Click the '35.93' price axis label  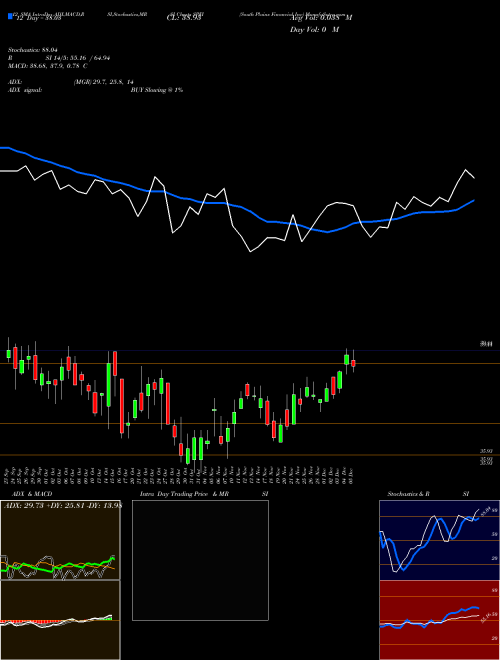[x=487, y=451]
